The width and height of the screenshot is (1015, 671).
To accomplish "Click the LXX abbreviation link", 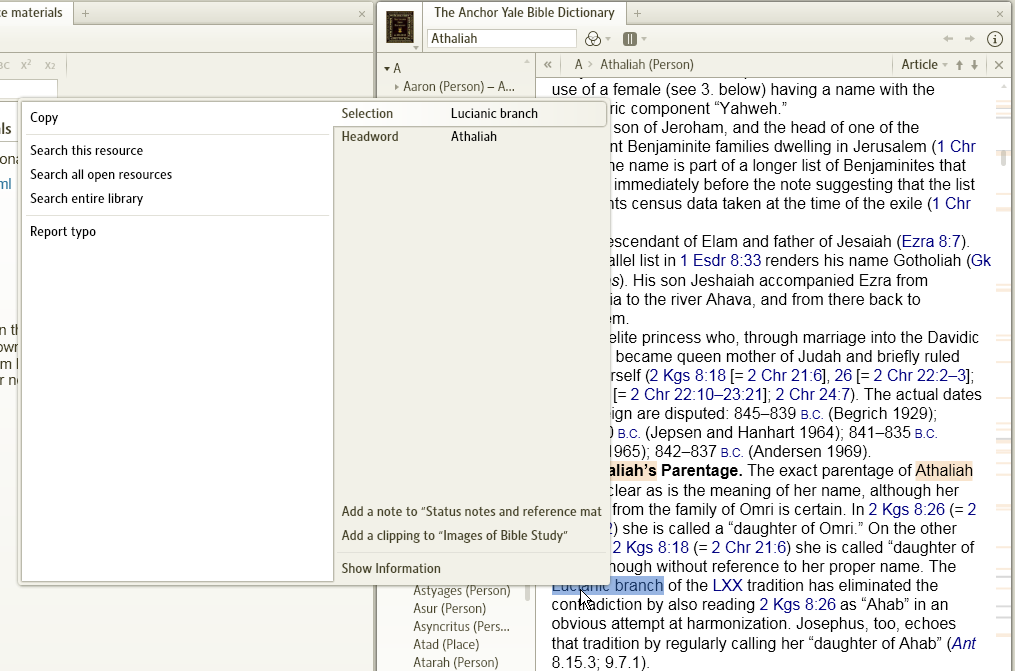I will 727,586.
